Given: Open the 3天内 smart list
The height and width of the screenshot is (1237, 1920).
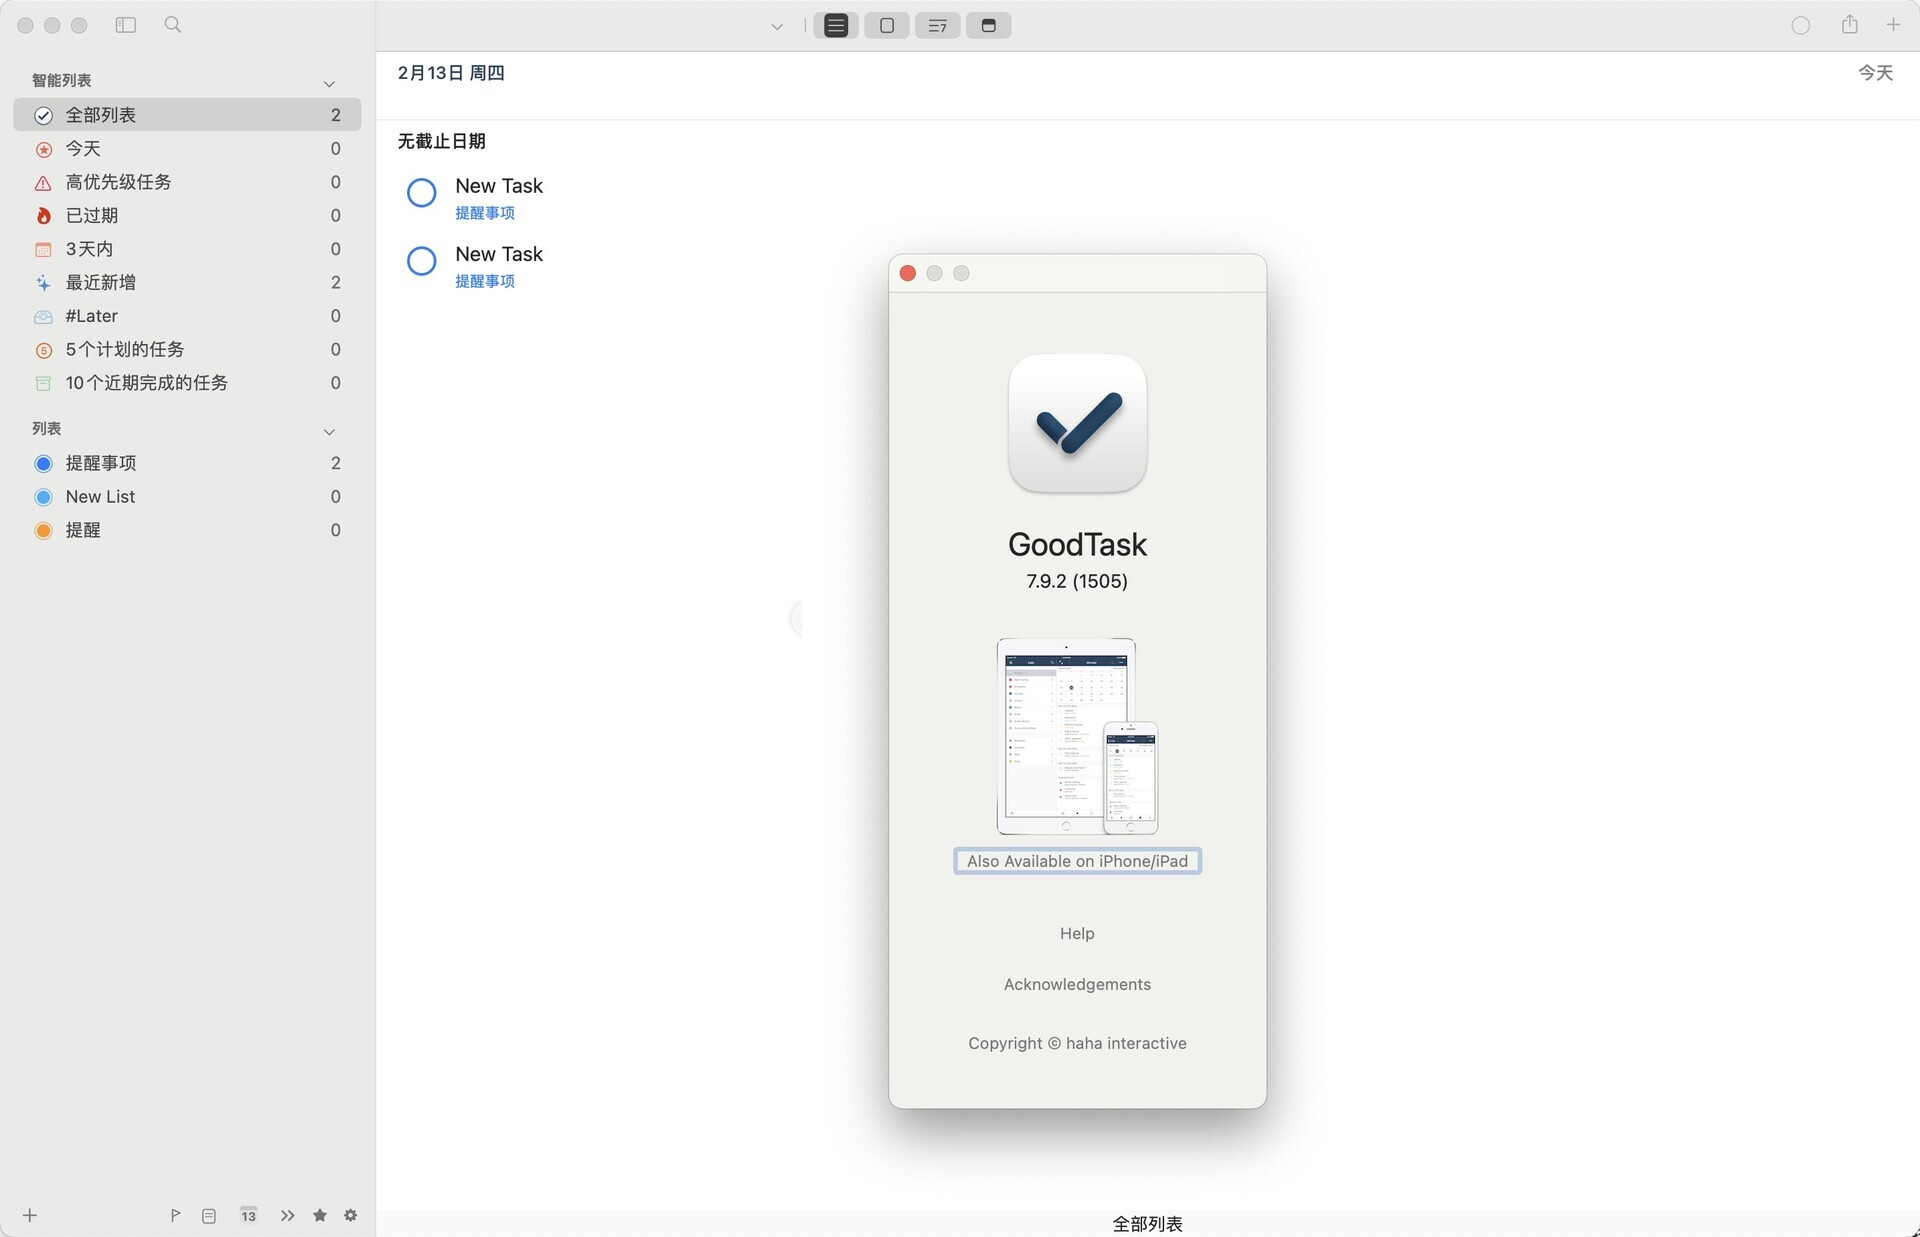Looking at the screenshot, I should [187, 249].
